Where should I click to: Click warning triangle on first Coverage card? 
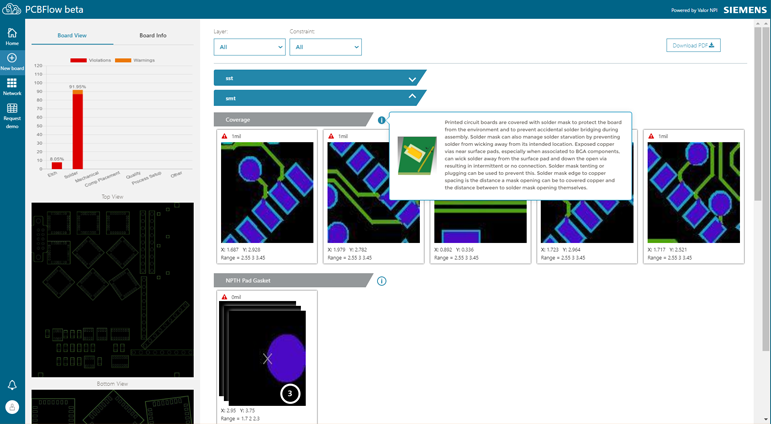(224, 136)
